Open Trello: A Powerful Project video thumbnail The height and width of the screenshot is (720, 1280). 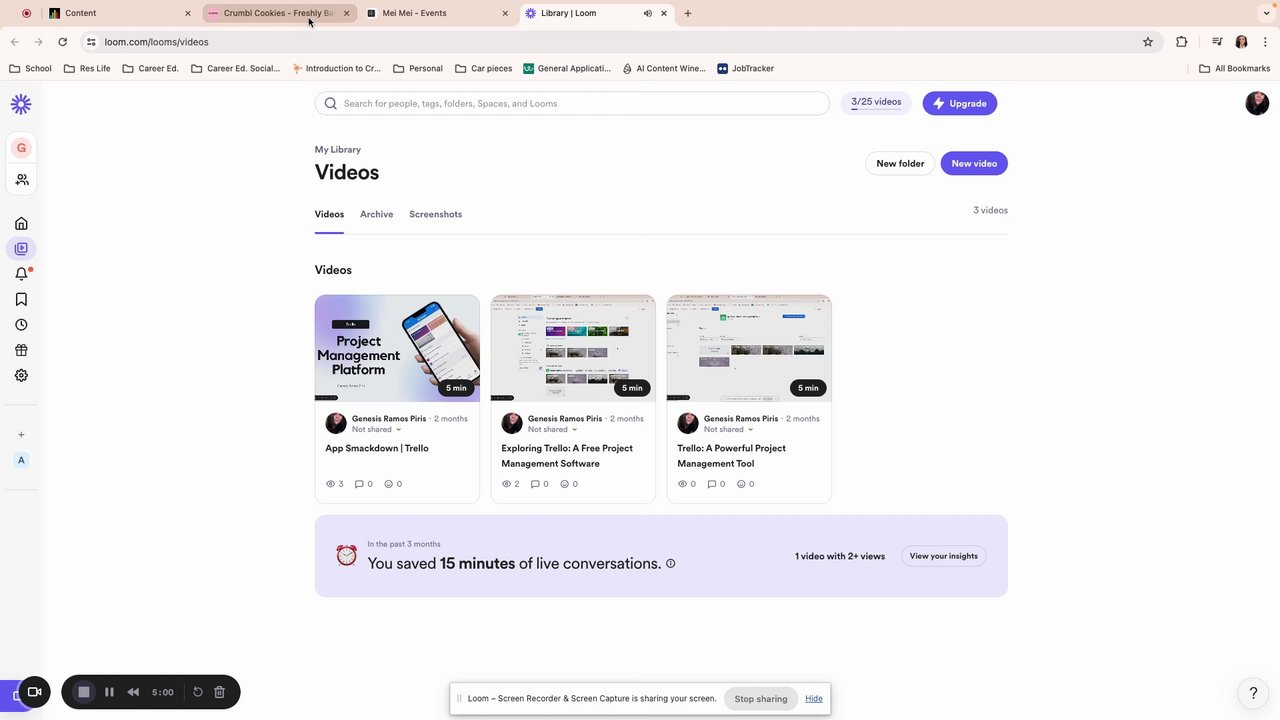pyautogui.click(x=749, y=348)
